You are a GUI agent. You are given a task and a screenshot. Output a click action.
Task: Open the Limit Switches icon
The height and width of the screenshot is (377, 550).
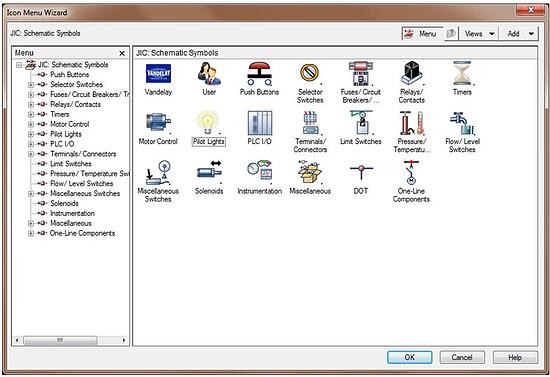pyautogui.click(x=361, y=123)
